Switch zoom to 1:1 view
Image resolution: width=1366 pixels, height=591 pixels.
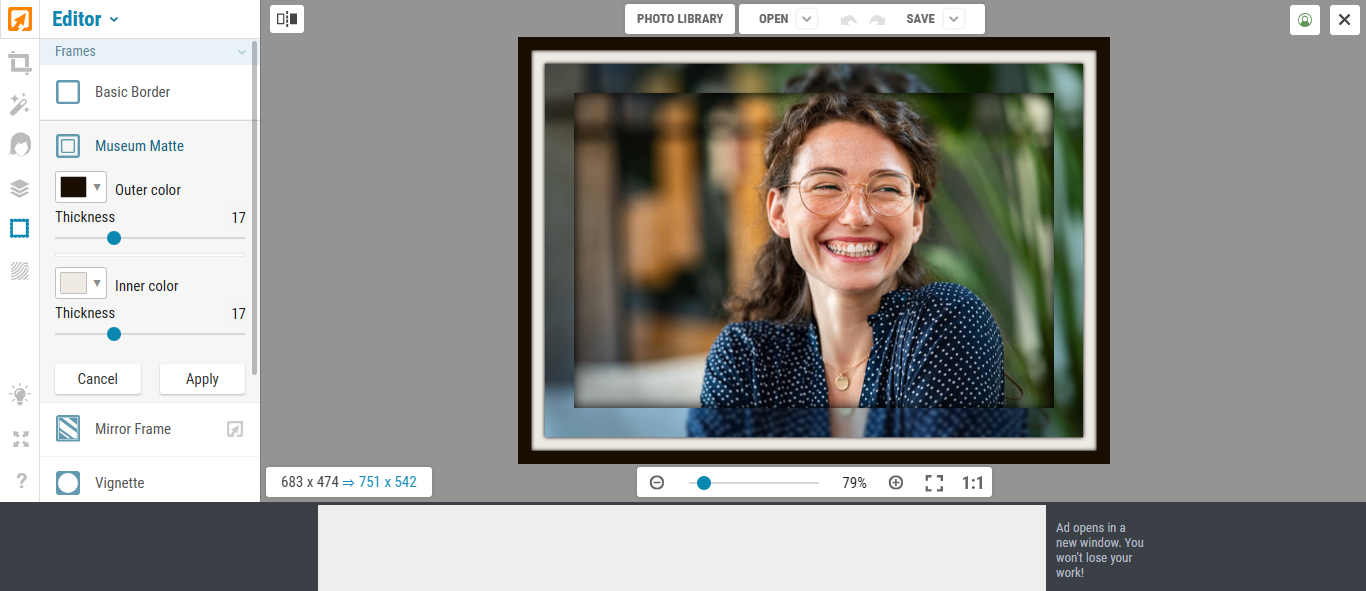pyautogui.click(x=971, y=482)
